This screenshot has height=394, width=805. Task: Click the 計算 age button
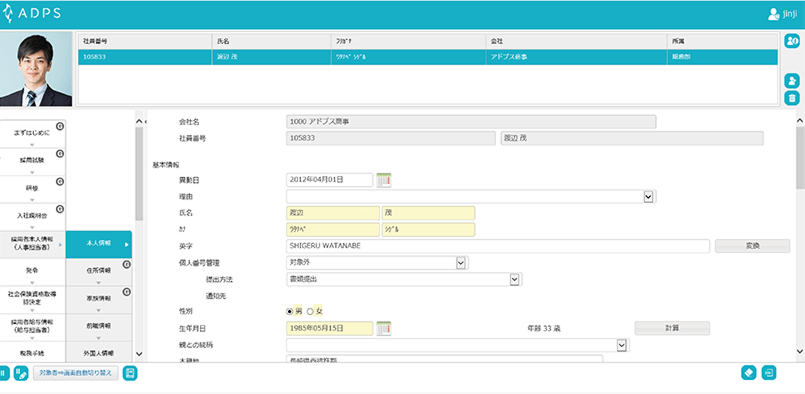pos(672,328)
